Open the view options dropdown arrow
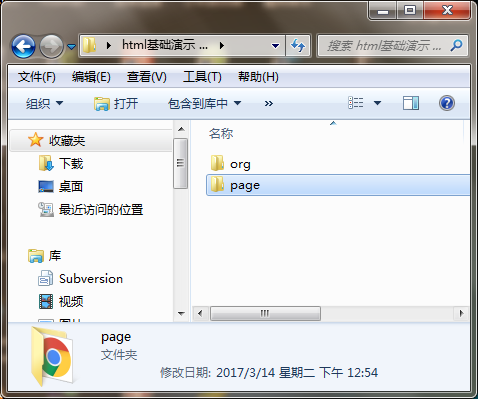 coord(377,103)
